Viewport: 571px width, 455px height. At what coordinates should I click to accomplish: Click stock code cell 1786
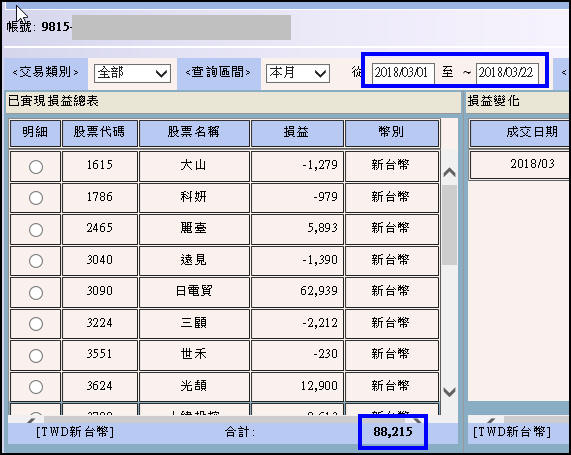(x=100, y=198)
